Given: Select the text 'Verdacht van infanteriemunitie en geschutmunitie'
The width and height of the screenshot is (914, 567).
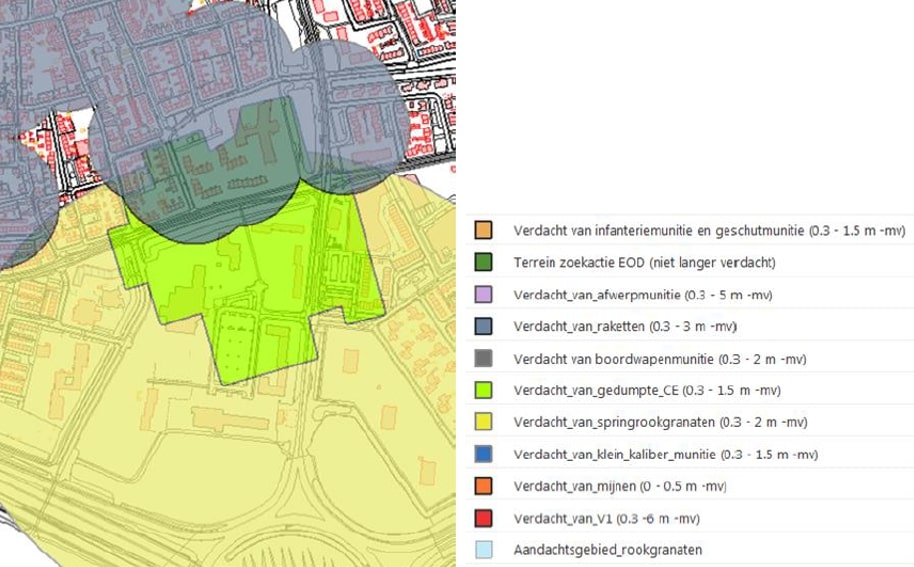Looking at the screenshot, I should point(659,231).
